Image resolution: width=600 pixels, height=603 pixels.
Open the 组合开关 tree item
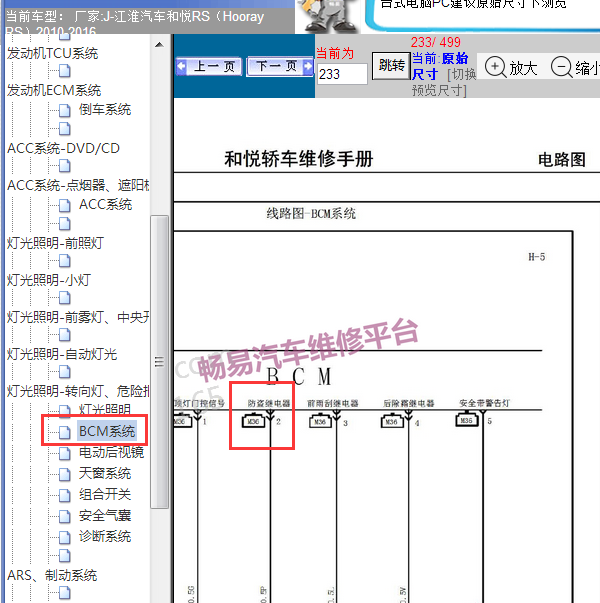pyautogui.click(x=105, y=494)
